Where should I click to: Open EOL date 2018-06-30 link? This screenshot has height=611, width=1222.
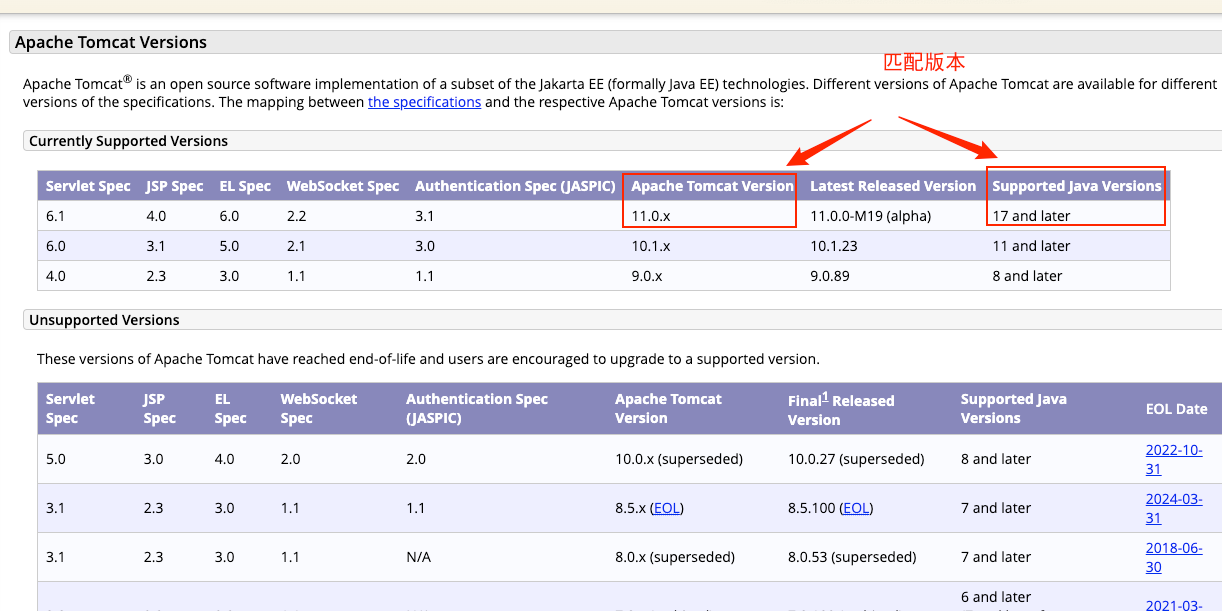[x=1174, y=558]
